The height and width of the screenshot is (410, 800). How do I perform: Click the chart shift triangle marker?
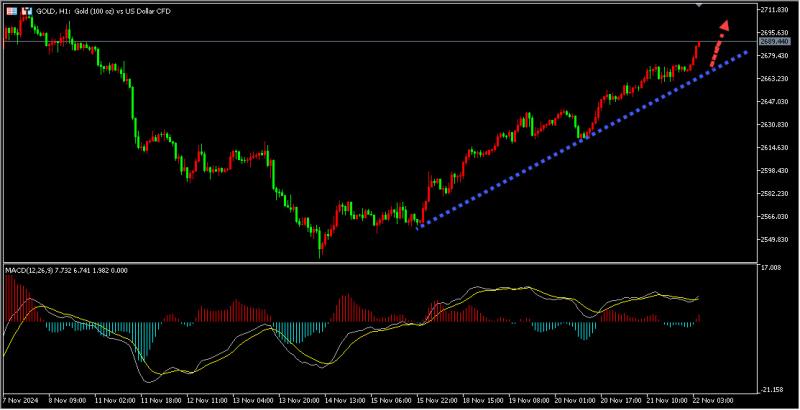coord(699,5)
